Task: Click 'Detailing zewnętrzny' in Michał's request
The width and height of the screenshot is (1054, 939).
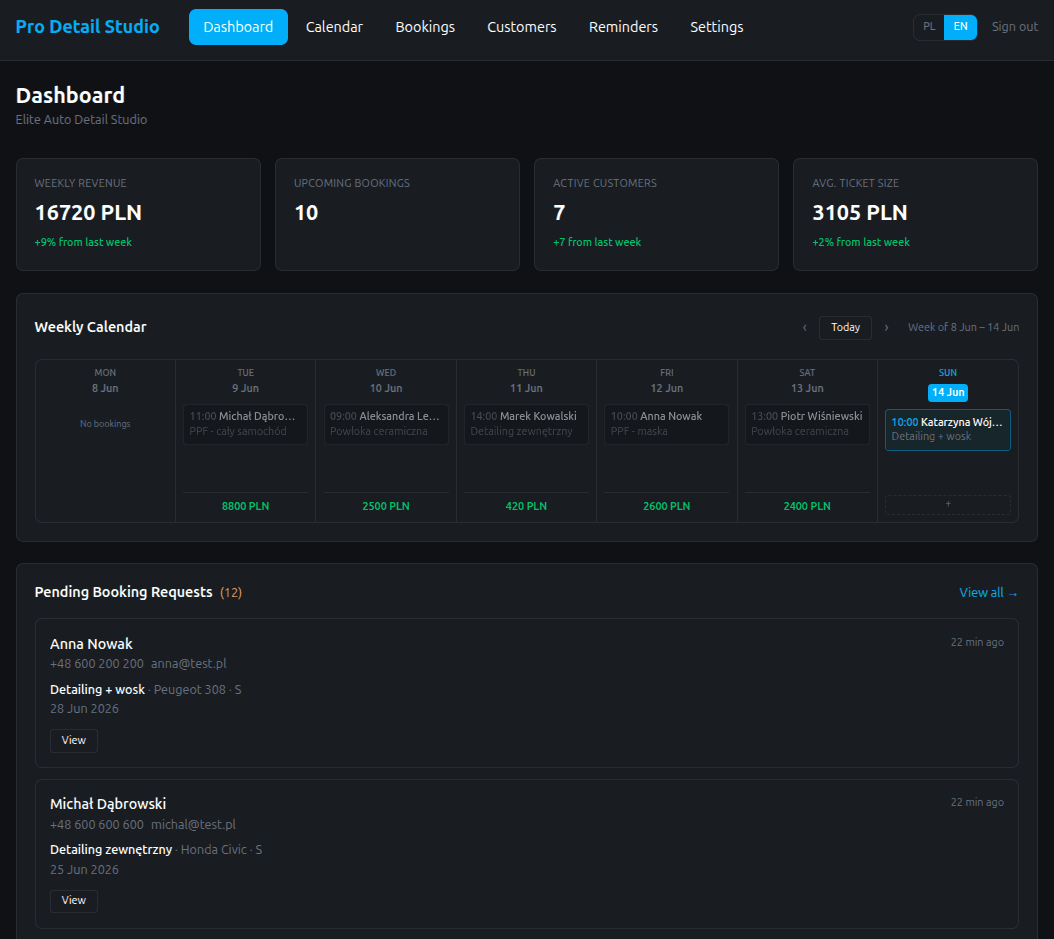Action: [111, 850]
